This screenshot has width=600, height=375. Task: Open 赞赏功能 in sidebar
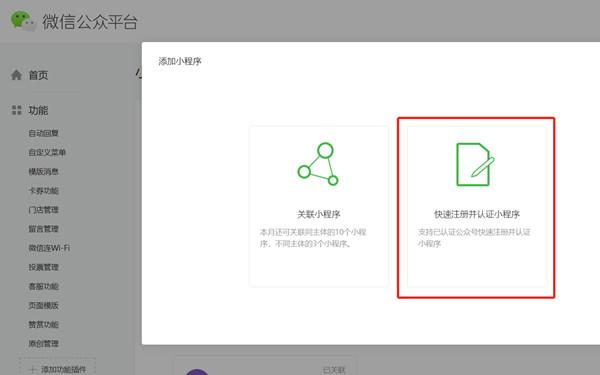point(44,324)
